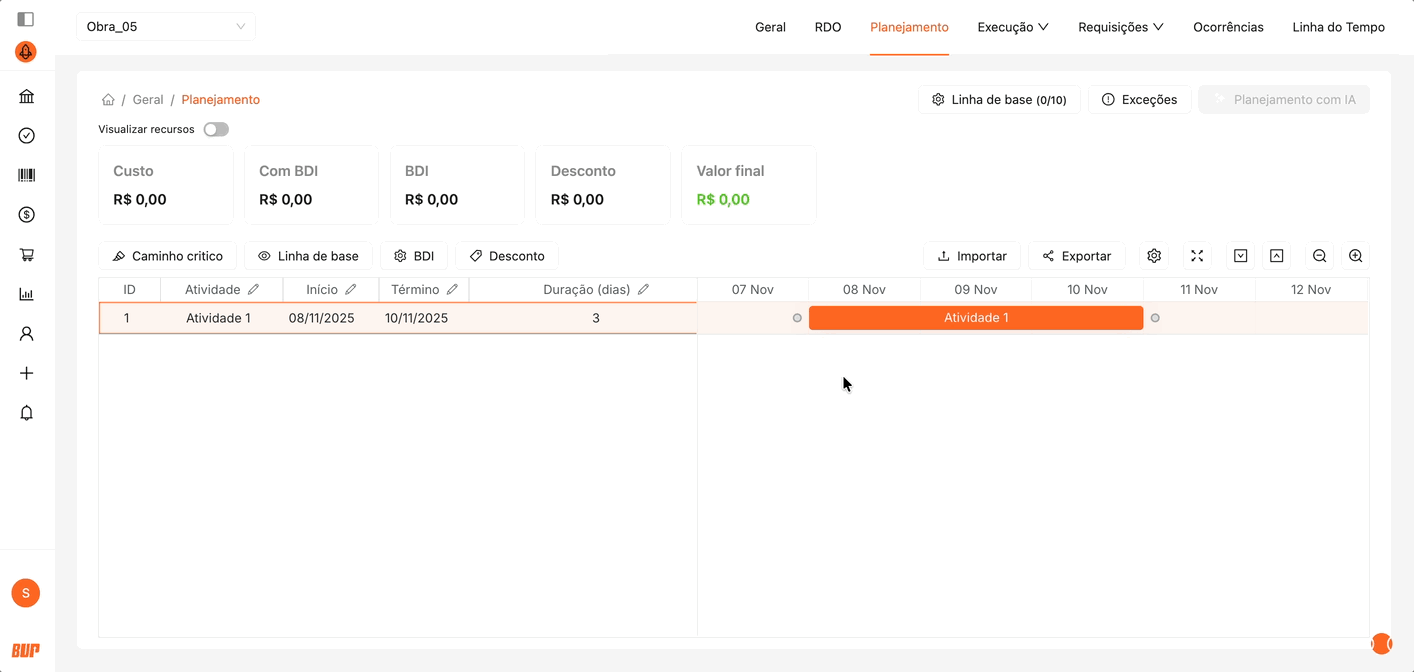The width and height of the screenshot is (1414, 672).
Task: Click the Importar button
Action: (x=972, y=256)
